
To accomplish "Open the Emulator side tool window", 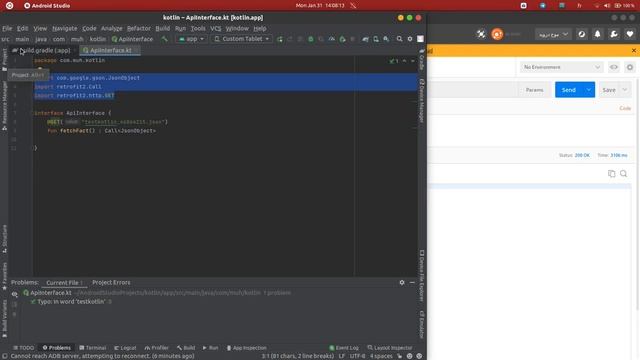I will 422,324.
